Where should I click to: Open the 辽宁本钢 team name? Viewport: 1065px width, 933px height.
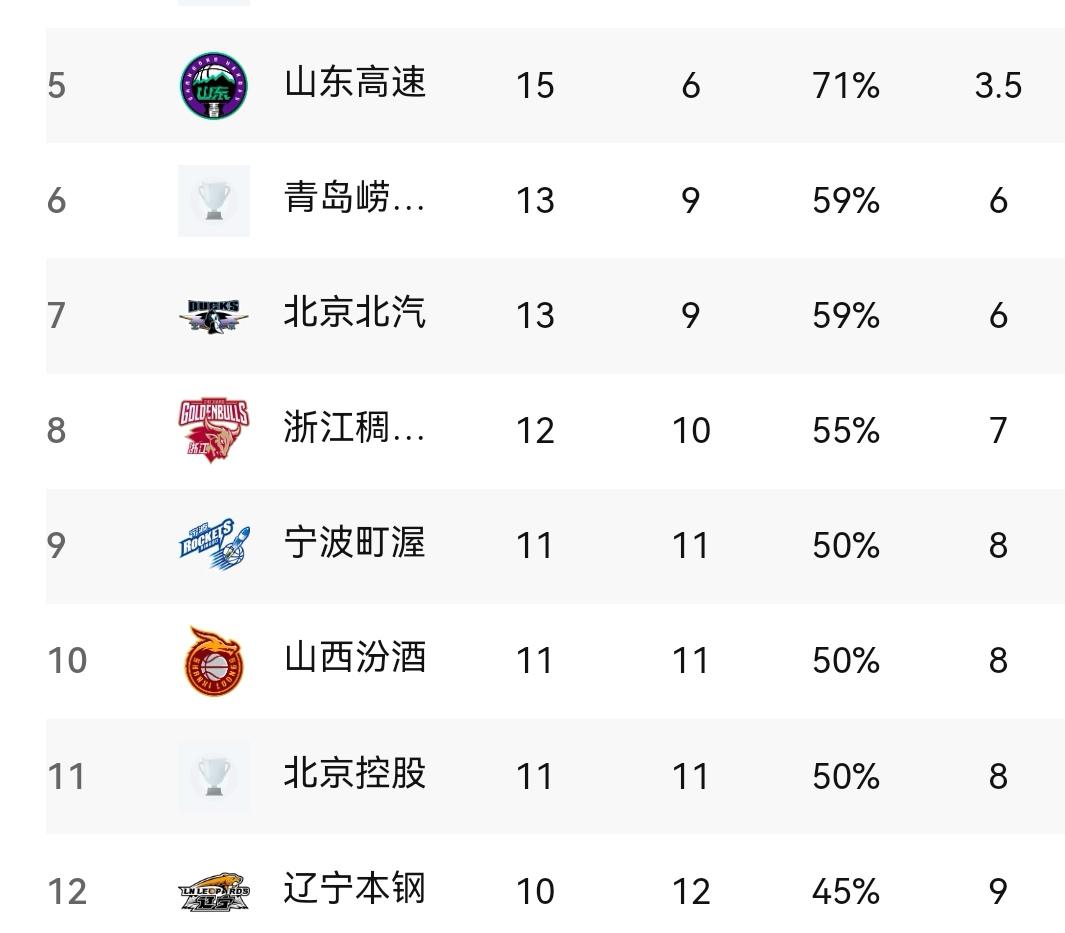click(355, 889)
